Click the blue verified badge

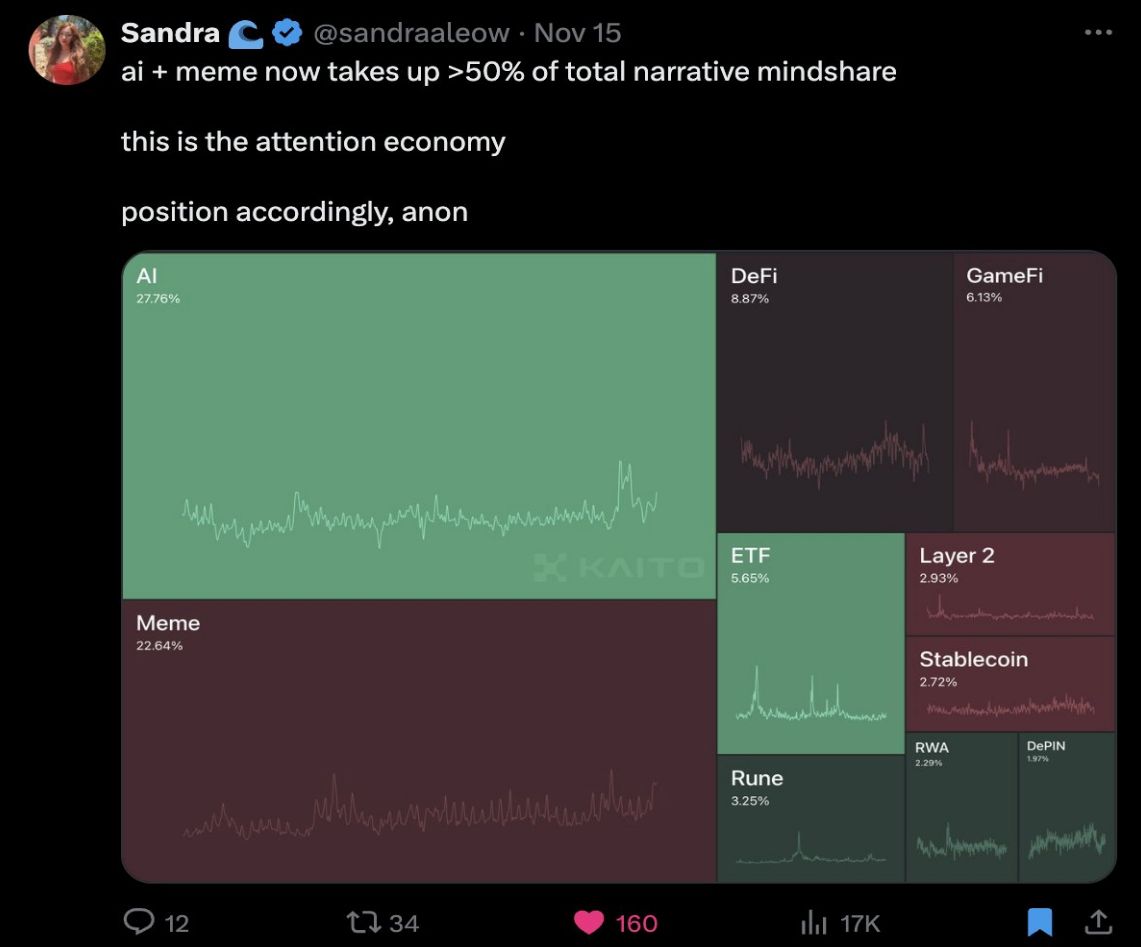(288, 34)
